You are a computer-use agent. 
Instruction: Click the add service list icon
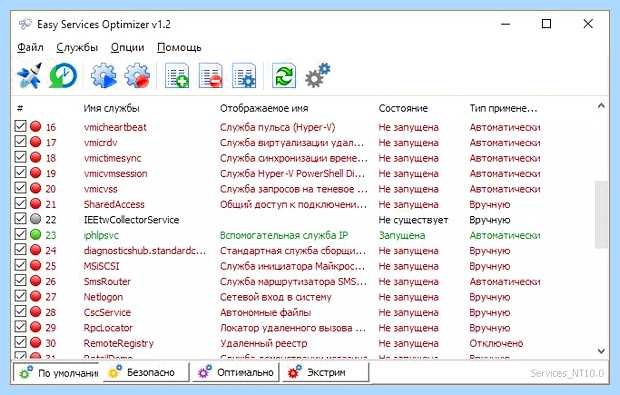pos(177,75)
